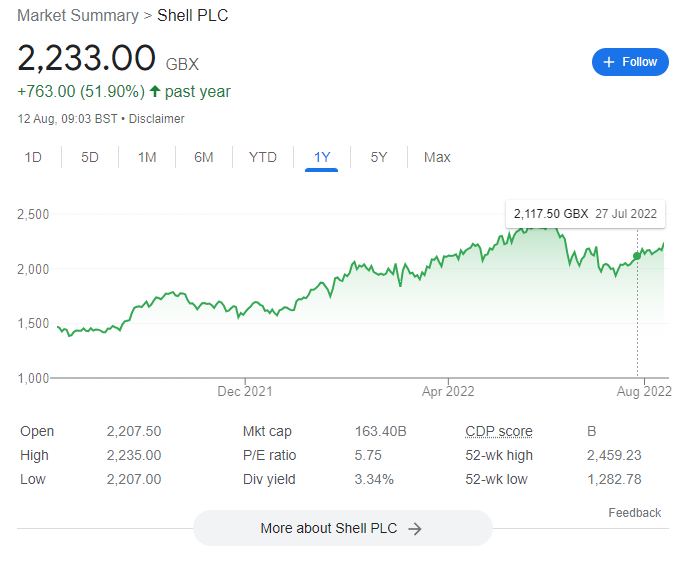Select the 1Y chart range tab
This screenshot has height=565, width=689.
(x=322, y=157)
